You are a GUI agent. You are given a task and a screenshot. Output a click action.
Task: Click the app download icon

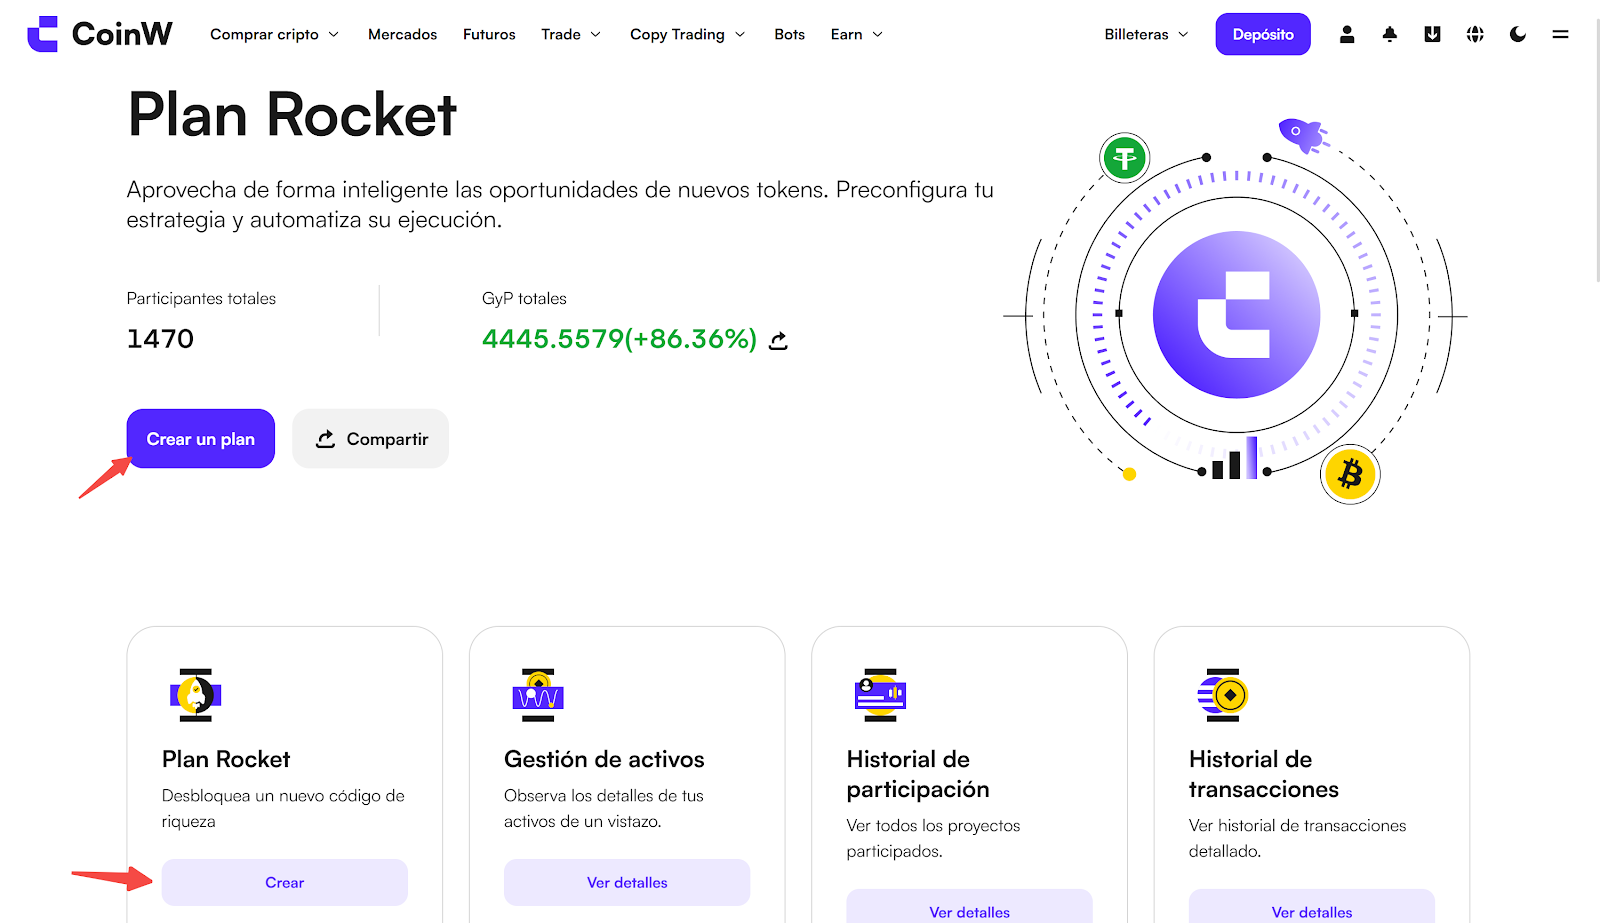1432,34
